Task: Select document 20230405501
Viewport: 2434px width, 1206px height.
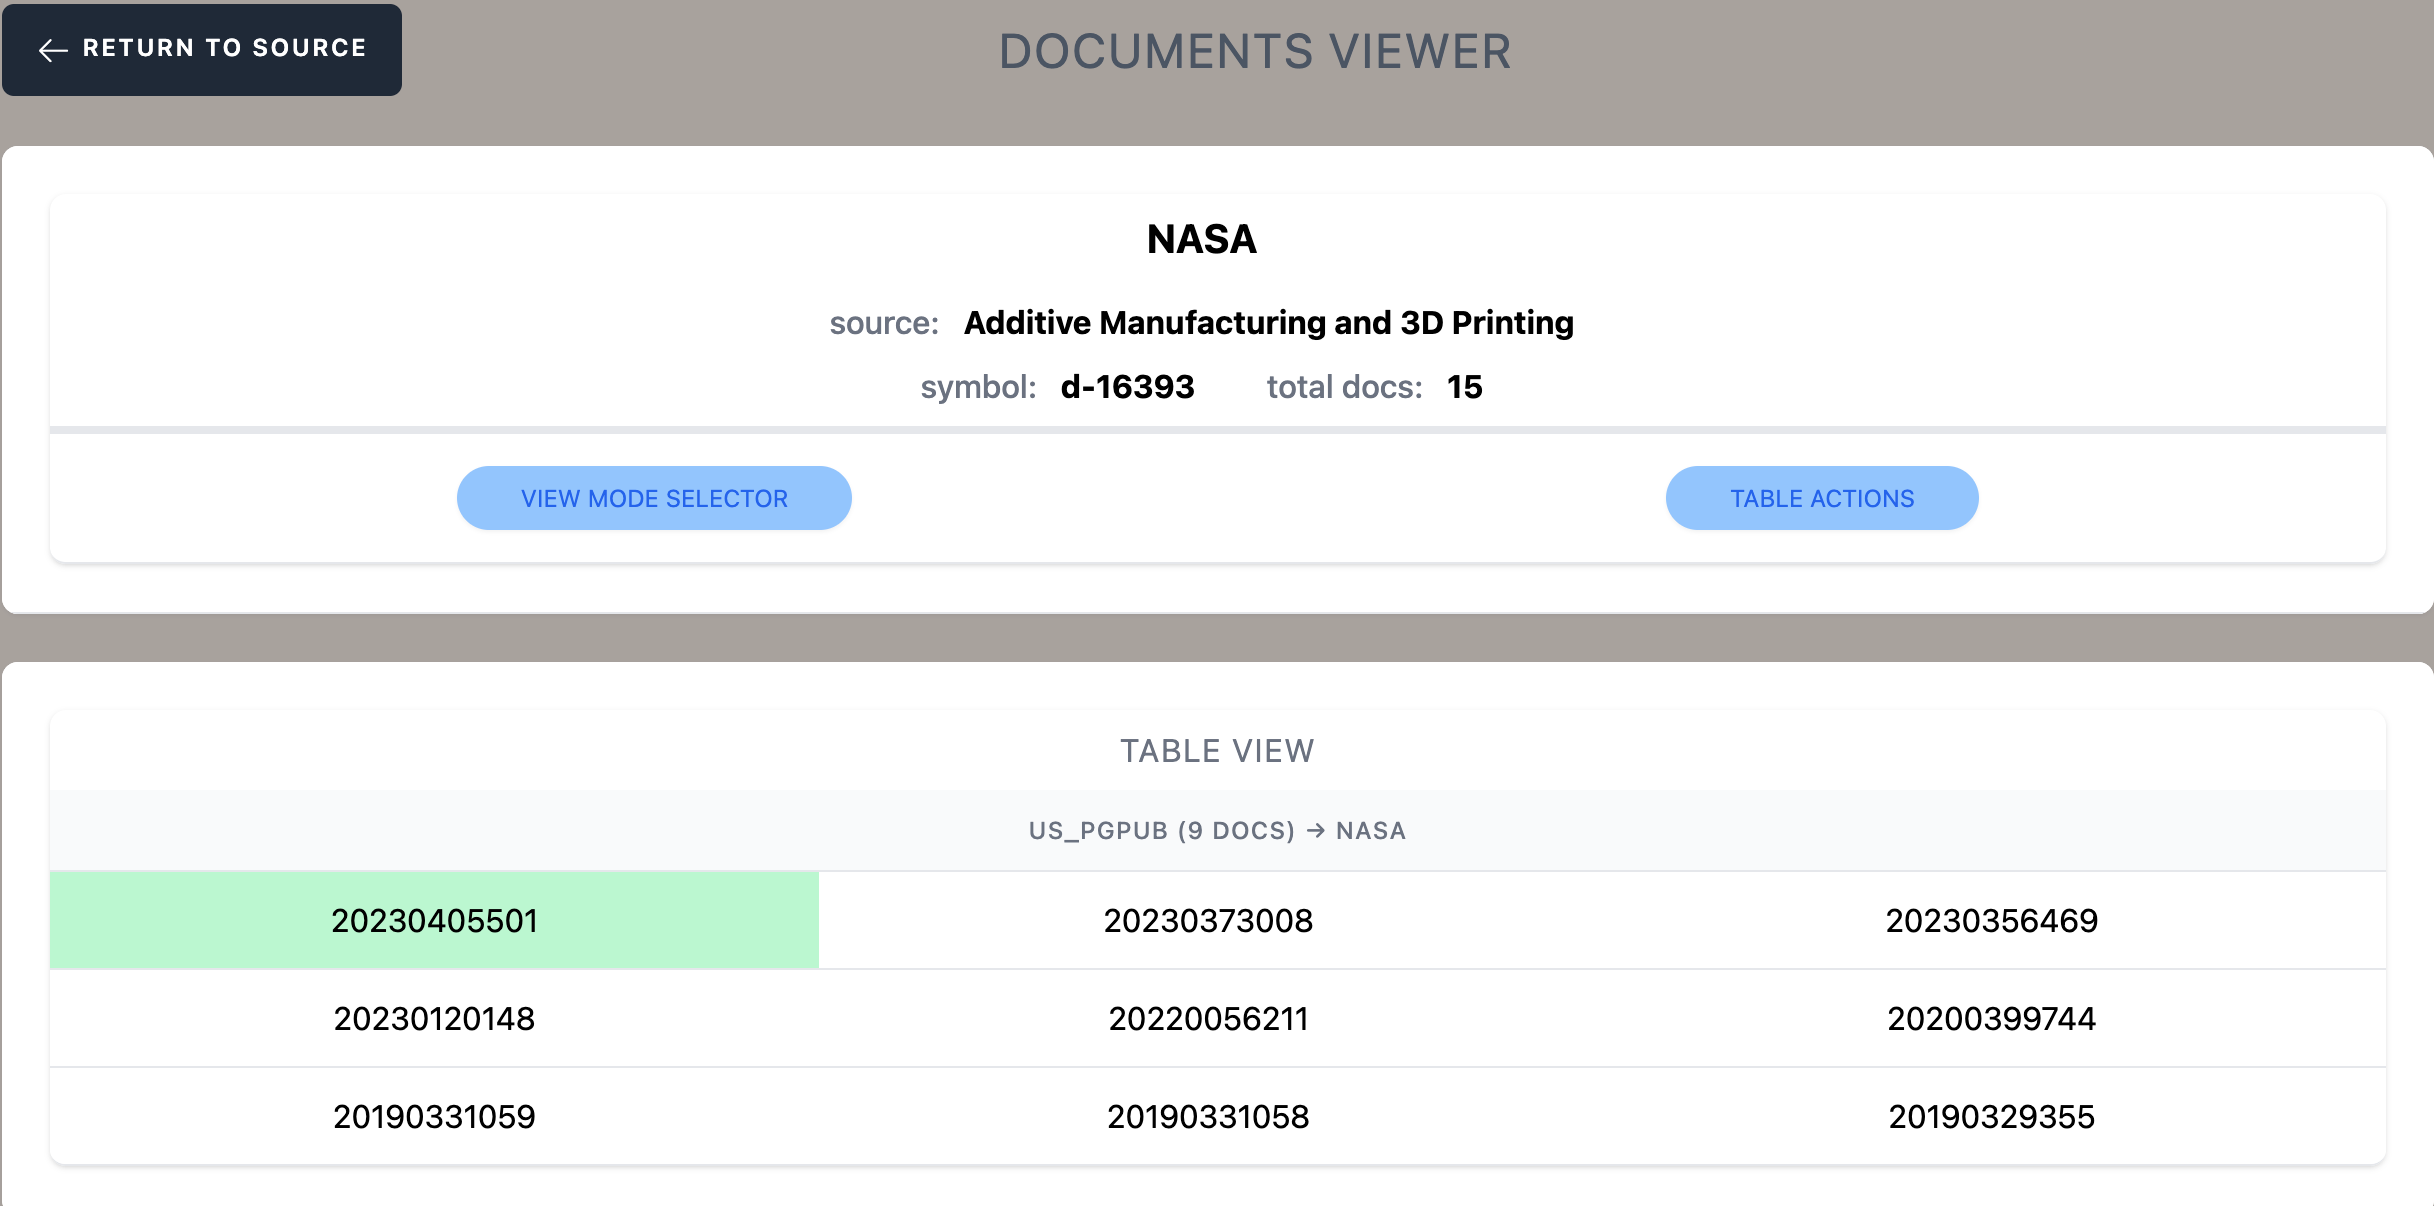Action: 435,919
